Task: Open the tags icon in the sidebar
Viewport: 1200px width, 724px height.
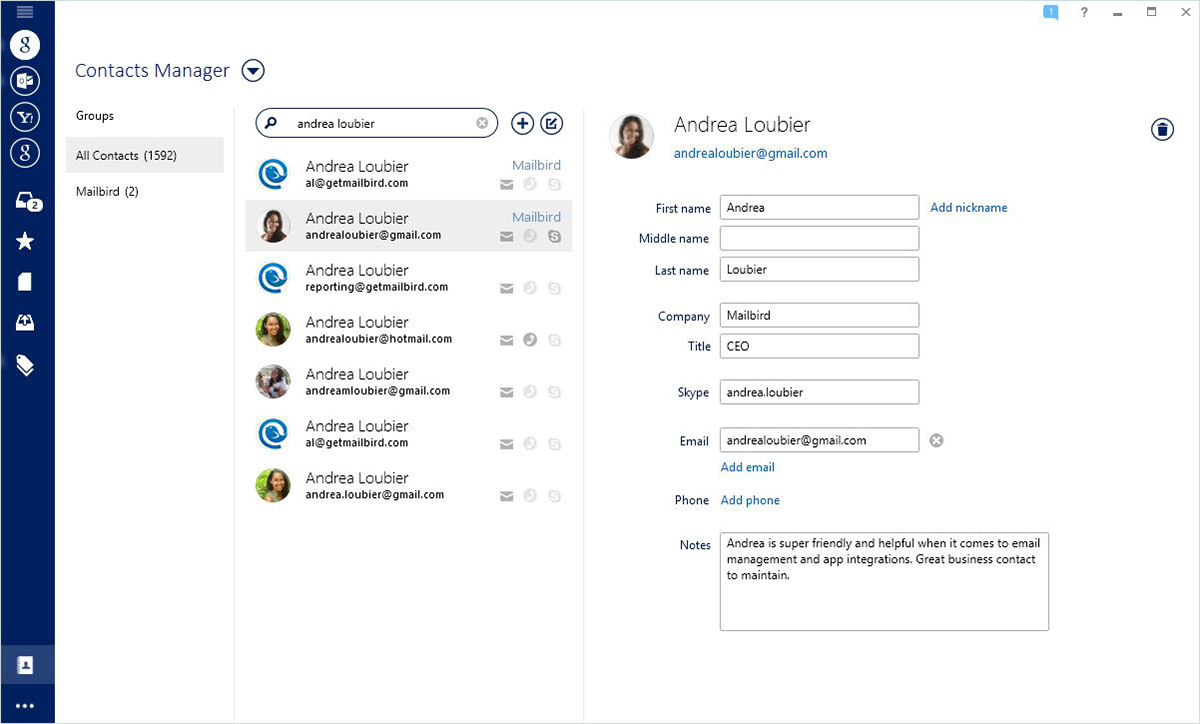Action: point(25,365)
